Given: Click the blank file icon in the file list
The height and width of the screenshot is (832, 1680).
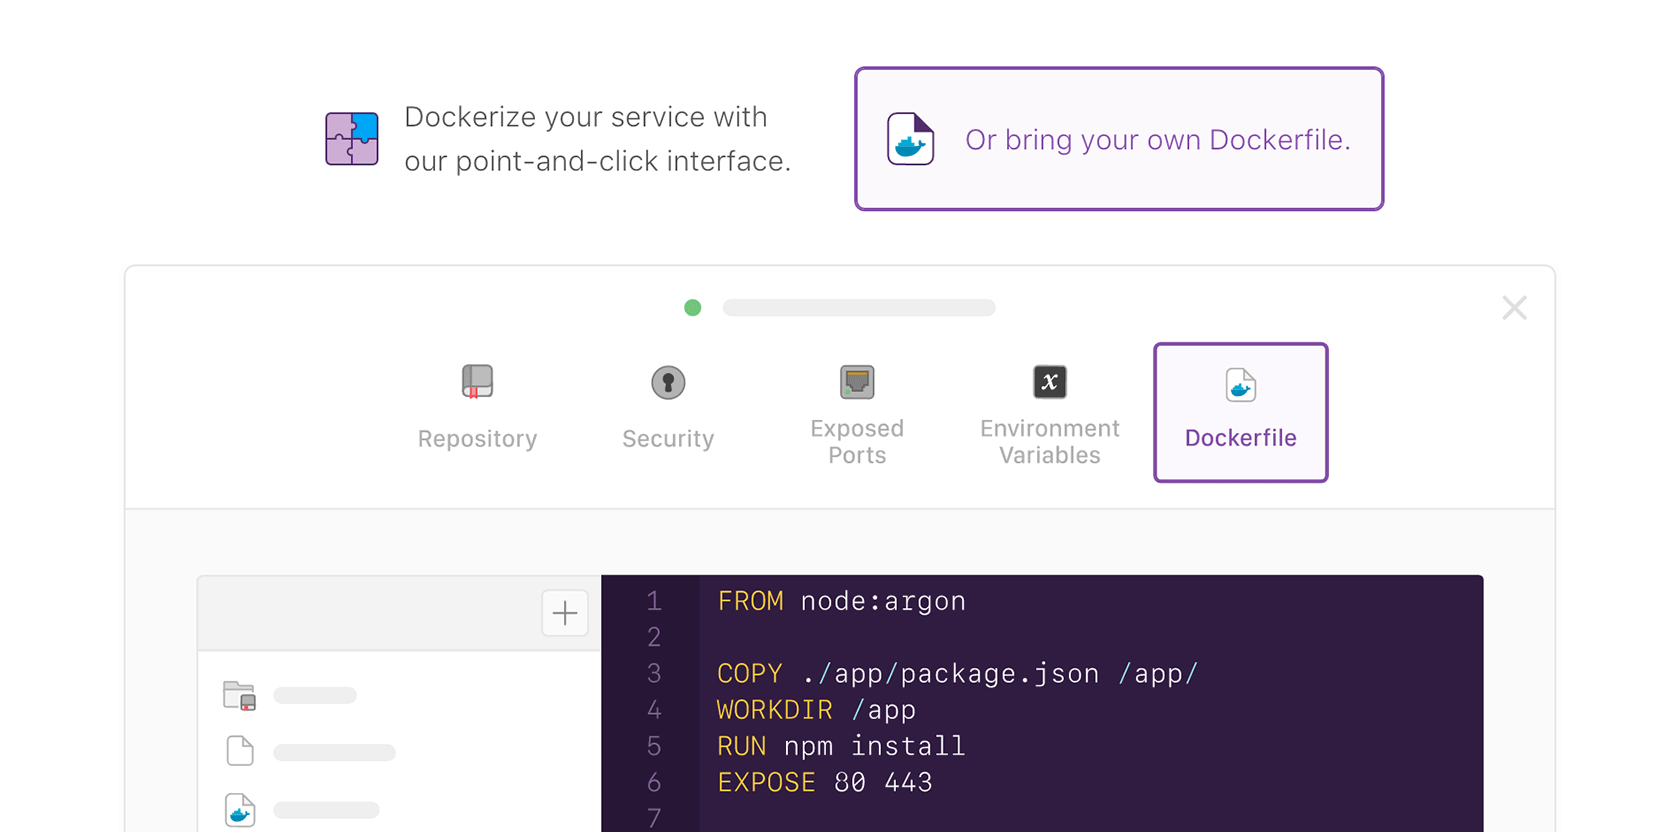Looking at the screenshot, I should pos(240,751).
